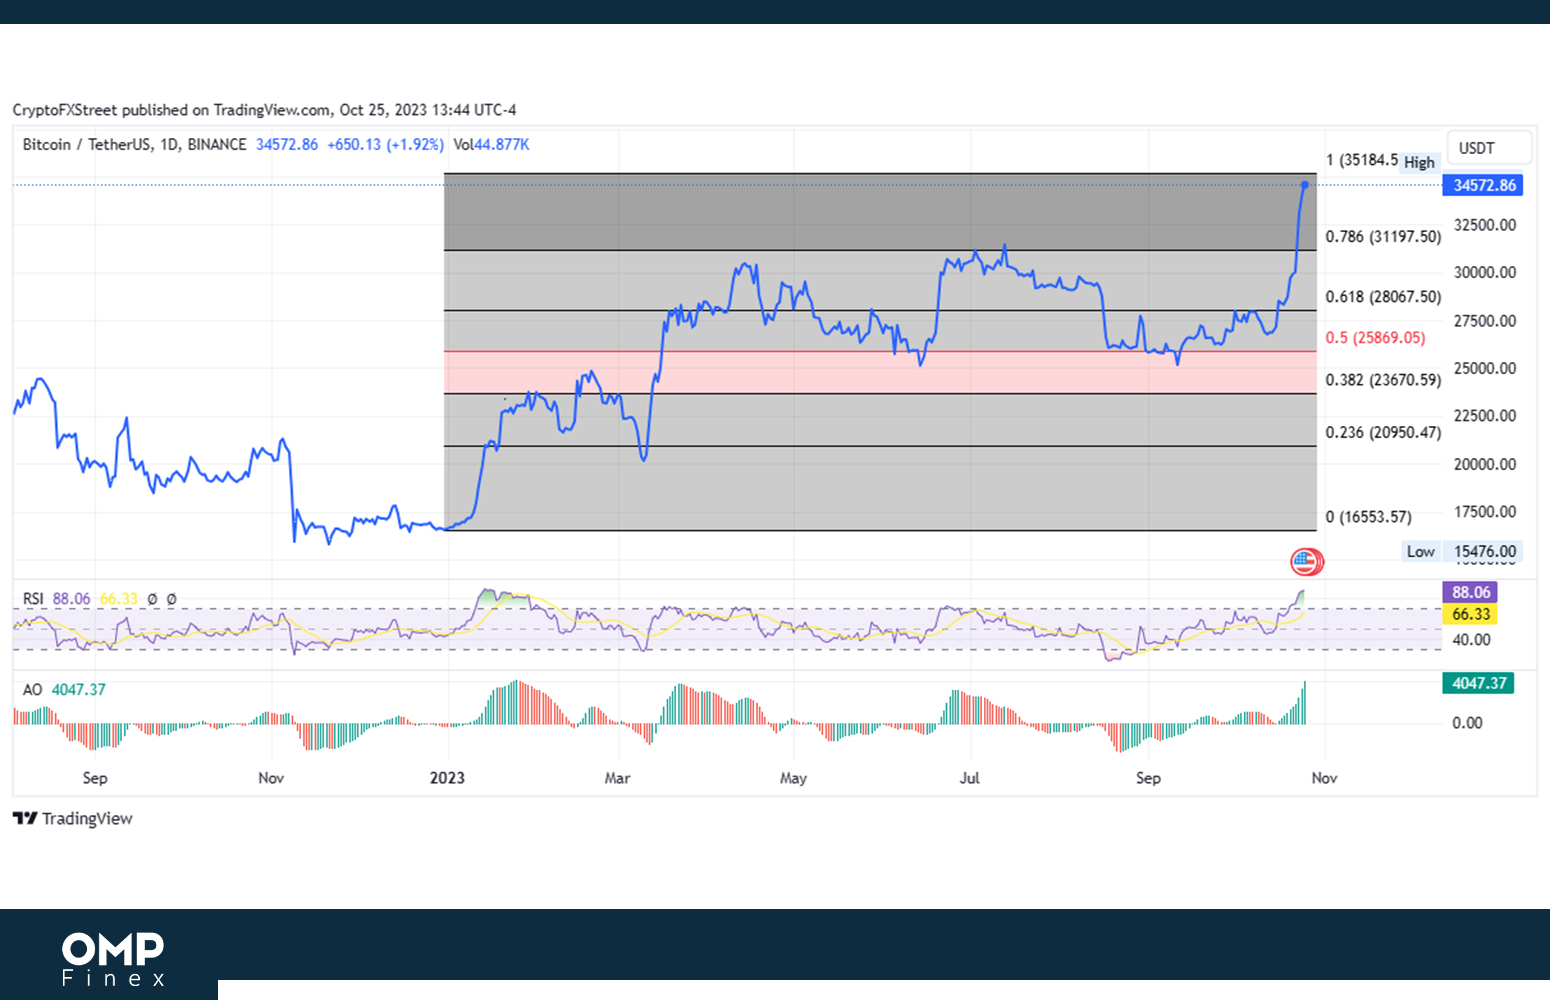Click the Jul time axis label
Image resolution: width=1550 pixels, height=1000 pixels.
tap(970, 778)
